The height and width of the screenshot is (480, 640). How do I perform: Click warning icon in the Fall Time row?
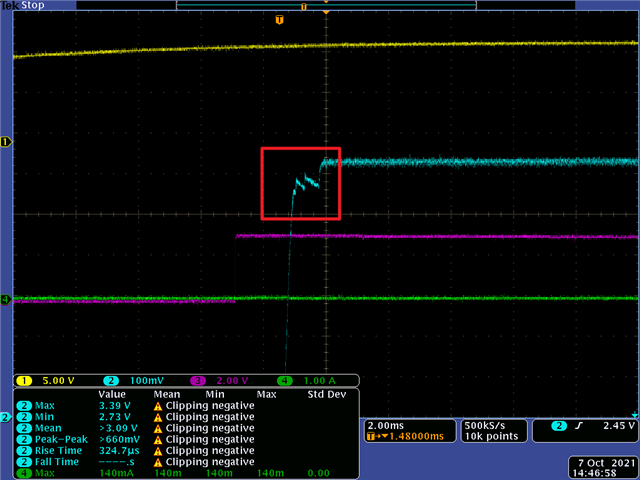click(158, 462)
